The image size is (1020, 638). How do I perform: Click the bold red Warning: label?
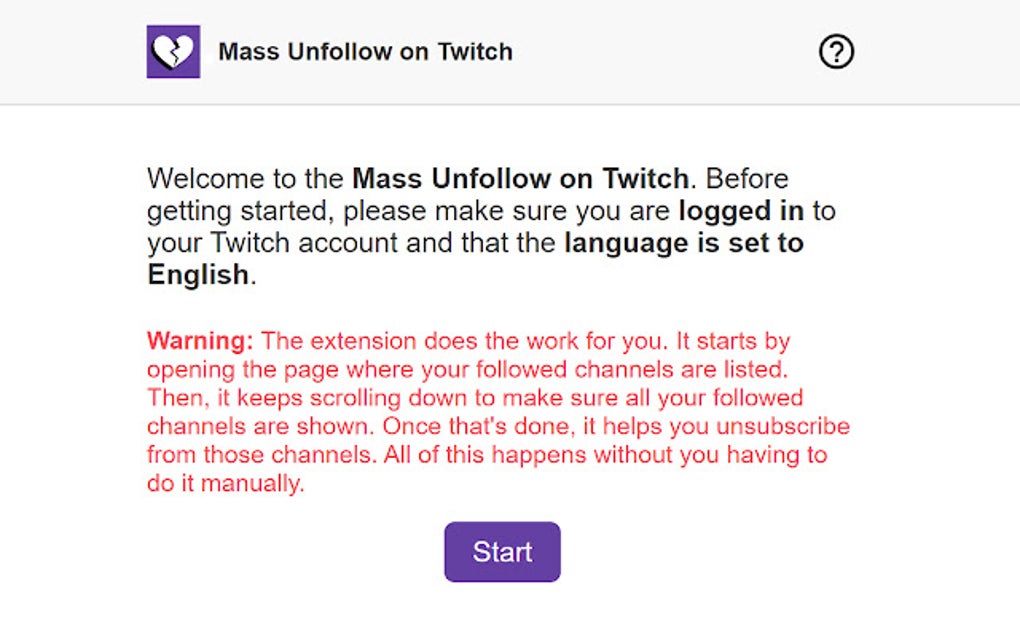point(200,340)
